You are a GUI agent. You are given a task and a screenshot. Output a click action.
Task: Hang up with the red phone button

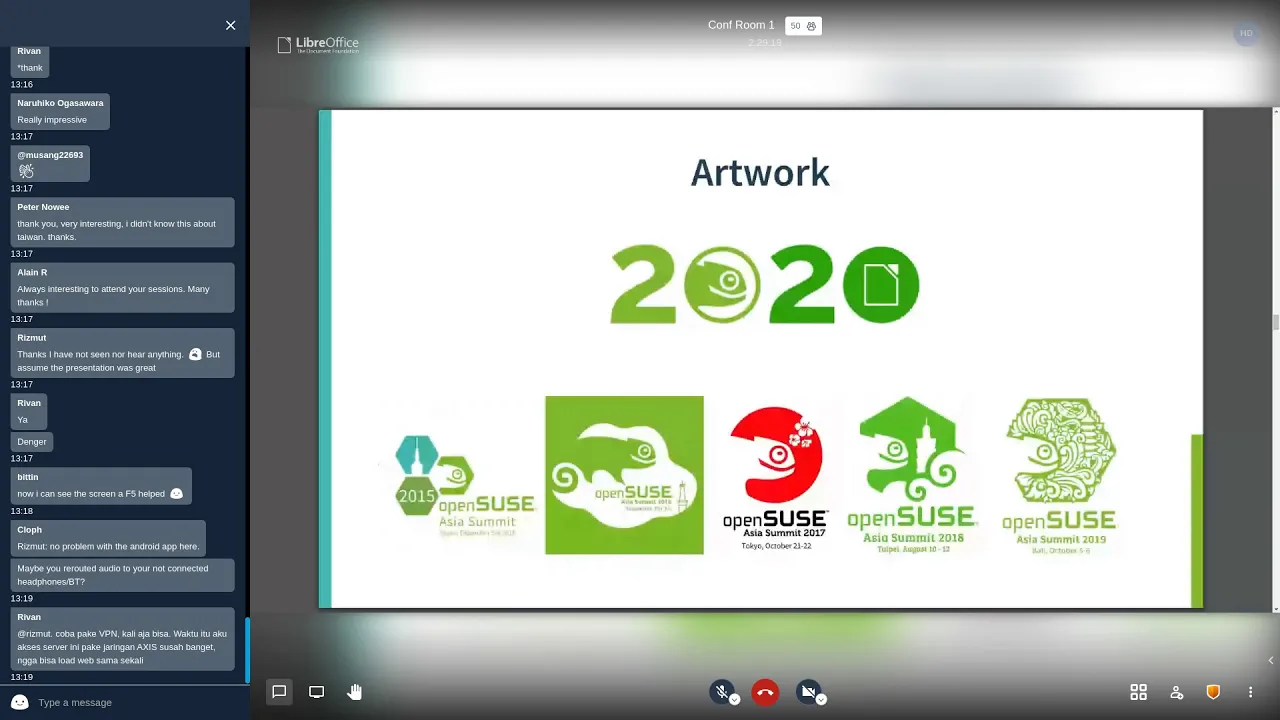click(x=765, y=692)
